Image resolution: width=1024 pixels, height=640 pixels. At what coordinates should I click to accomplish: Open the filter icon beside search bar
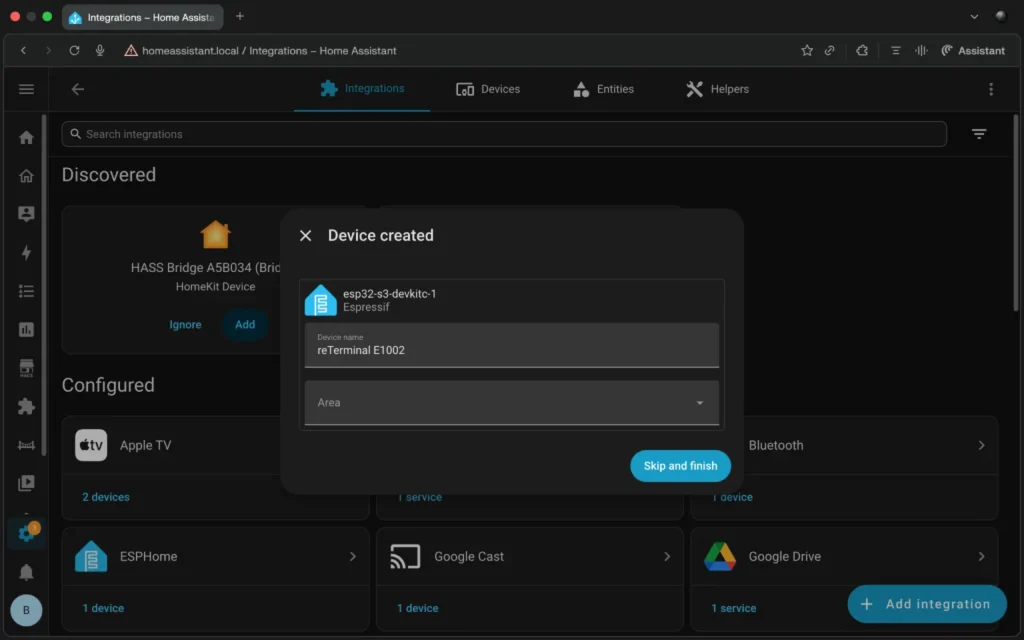click(x=978, y=134)
